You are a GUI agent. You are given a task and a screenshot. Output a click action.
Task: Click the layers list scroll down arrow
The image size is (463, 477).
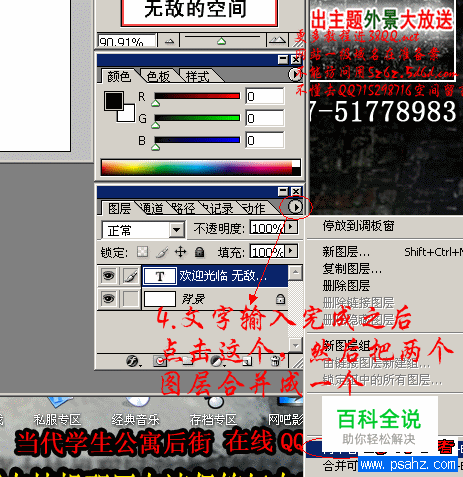(295, 345)
